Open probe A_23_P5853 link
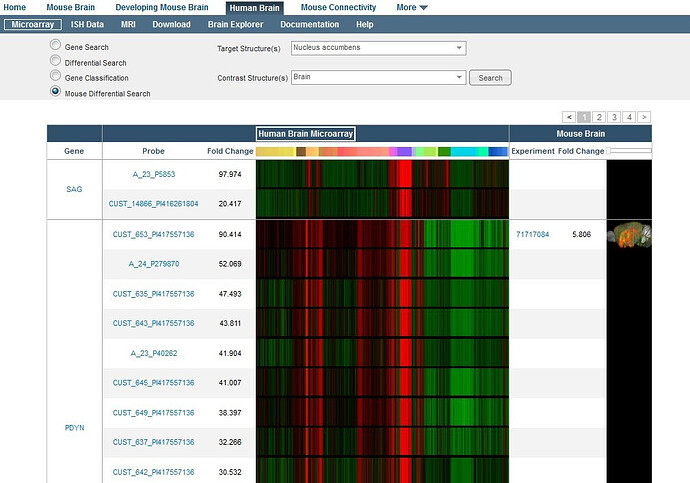Screen dimensions: 690x483 (154, 174)
